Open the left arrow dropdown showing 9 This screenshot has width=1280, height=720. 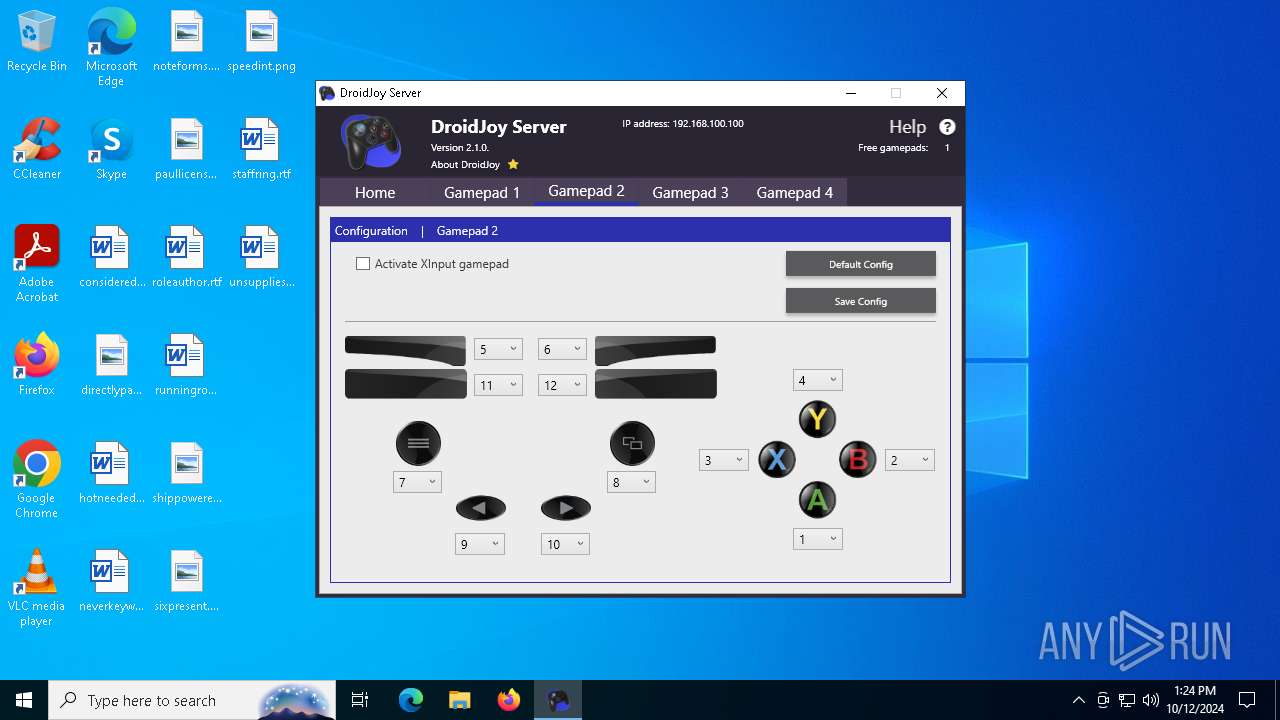click(x=480, y=544)
